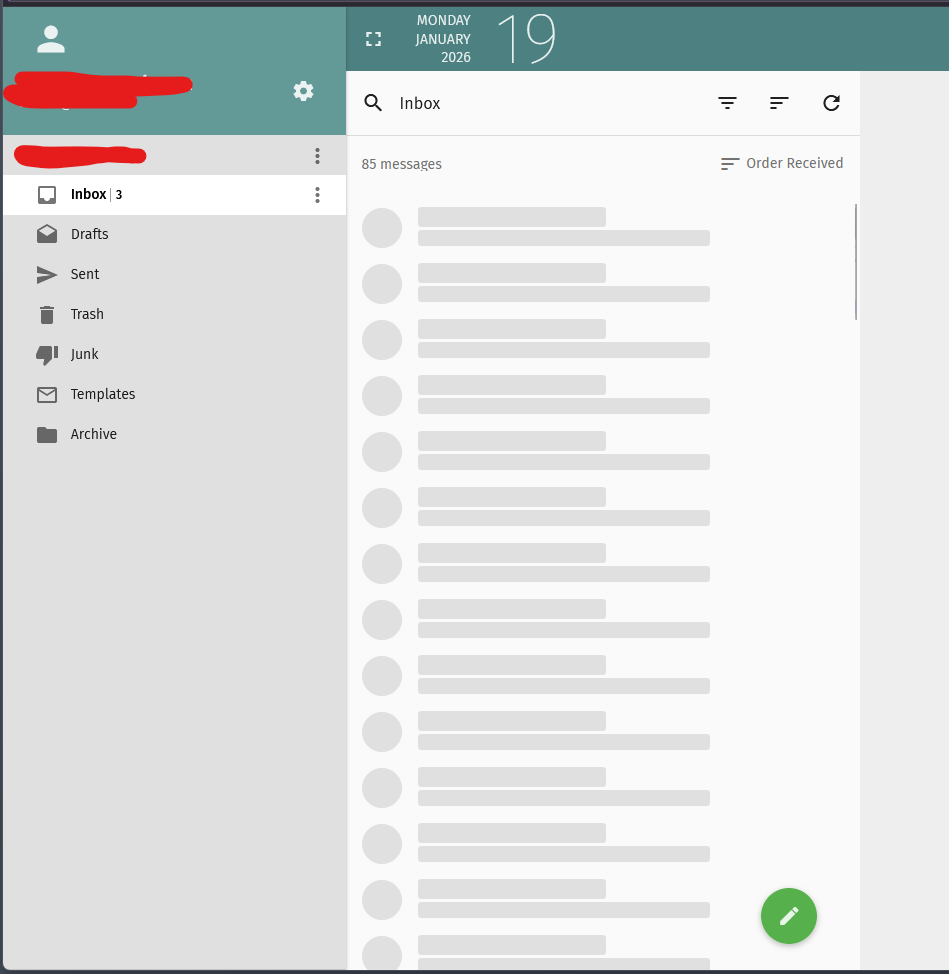This screenshot has height=974, width=949.
Task: Click the 85 messages count label
Action: pyautogui.click(x=402, y=164)
